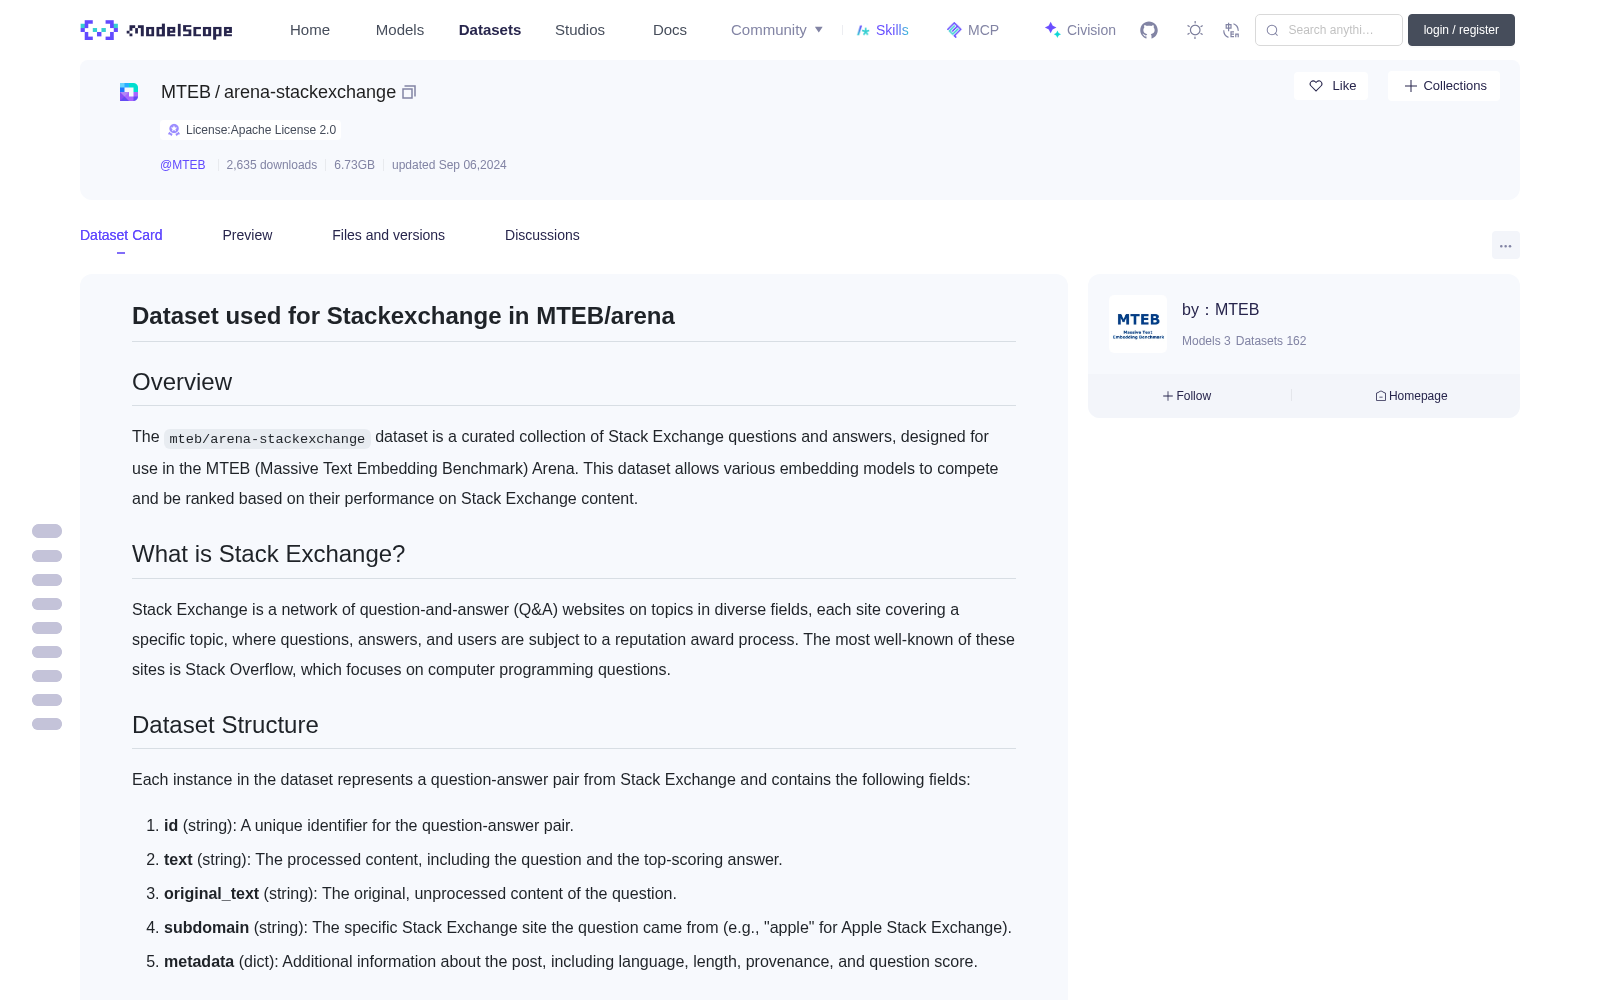Add dataset to Collections

pyautogui.click(x=1444, y=86)
